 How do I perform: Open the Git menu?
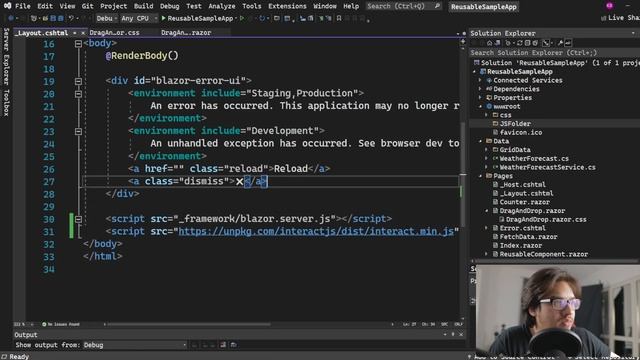[87, 6]
